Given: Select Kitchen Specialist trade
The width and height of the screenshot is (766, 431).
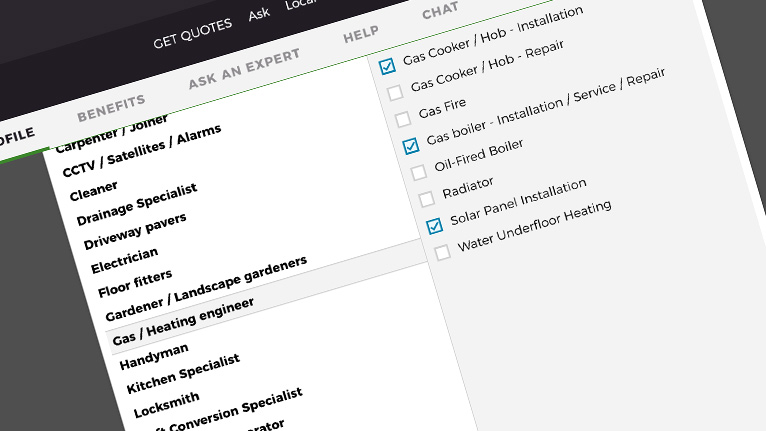Looking at the screenshot, I should (x=183, y=374).
